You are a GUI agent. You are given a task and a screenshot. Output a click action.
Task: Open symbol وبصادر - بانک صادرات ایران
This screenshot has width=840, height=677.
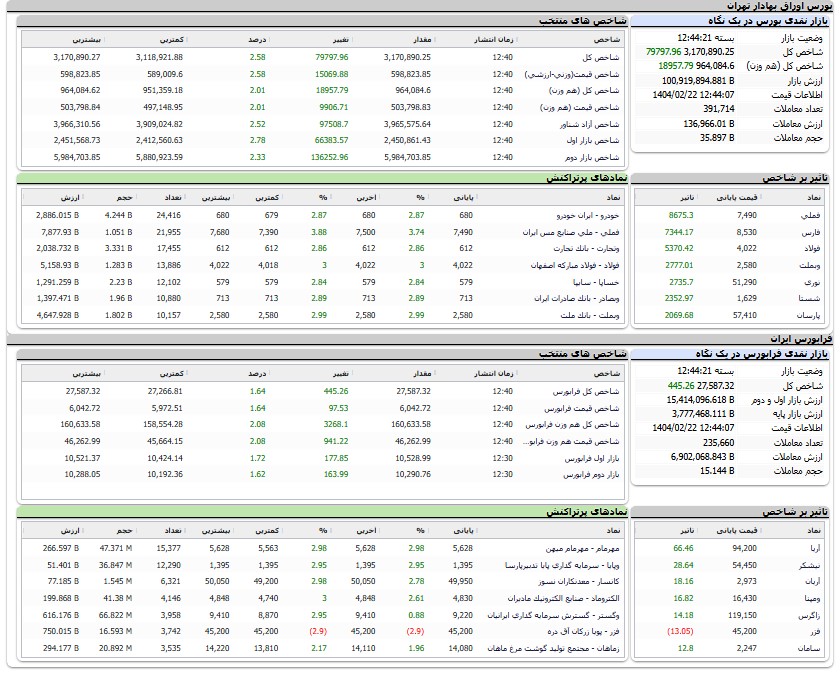pyautogui.click(x=576, y=298)
